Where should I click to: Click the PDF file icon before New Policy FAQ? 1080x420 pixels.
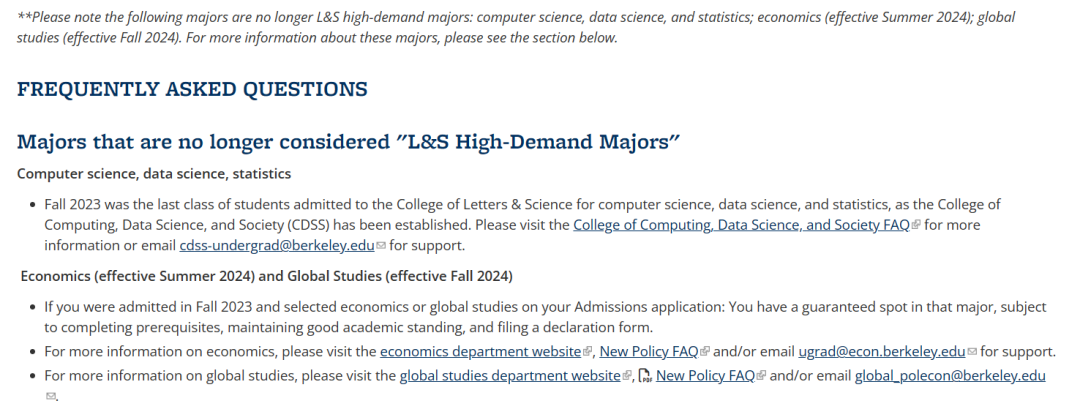pyautogui.click(x=645, y=376)
